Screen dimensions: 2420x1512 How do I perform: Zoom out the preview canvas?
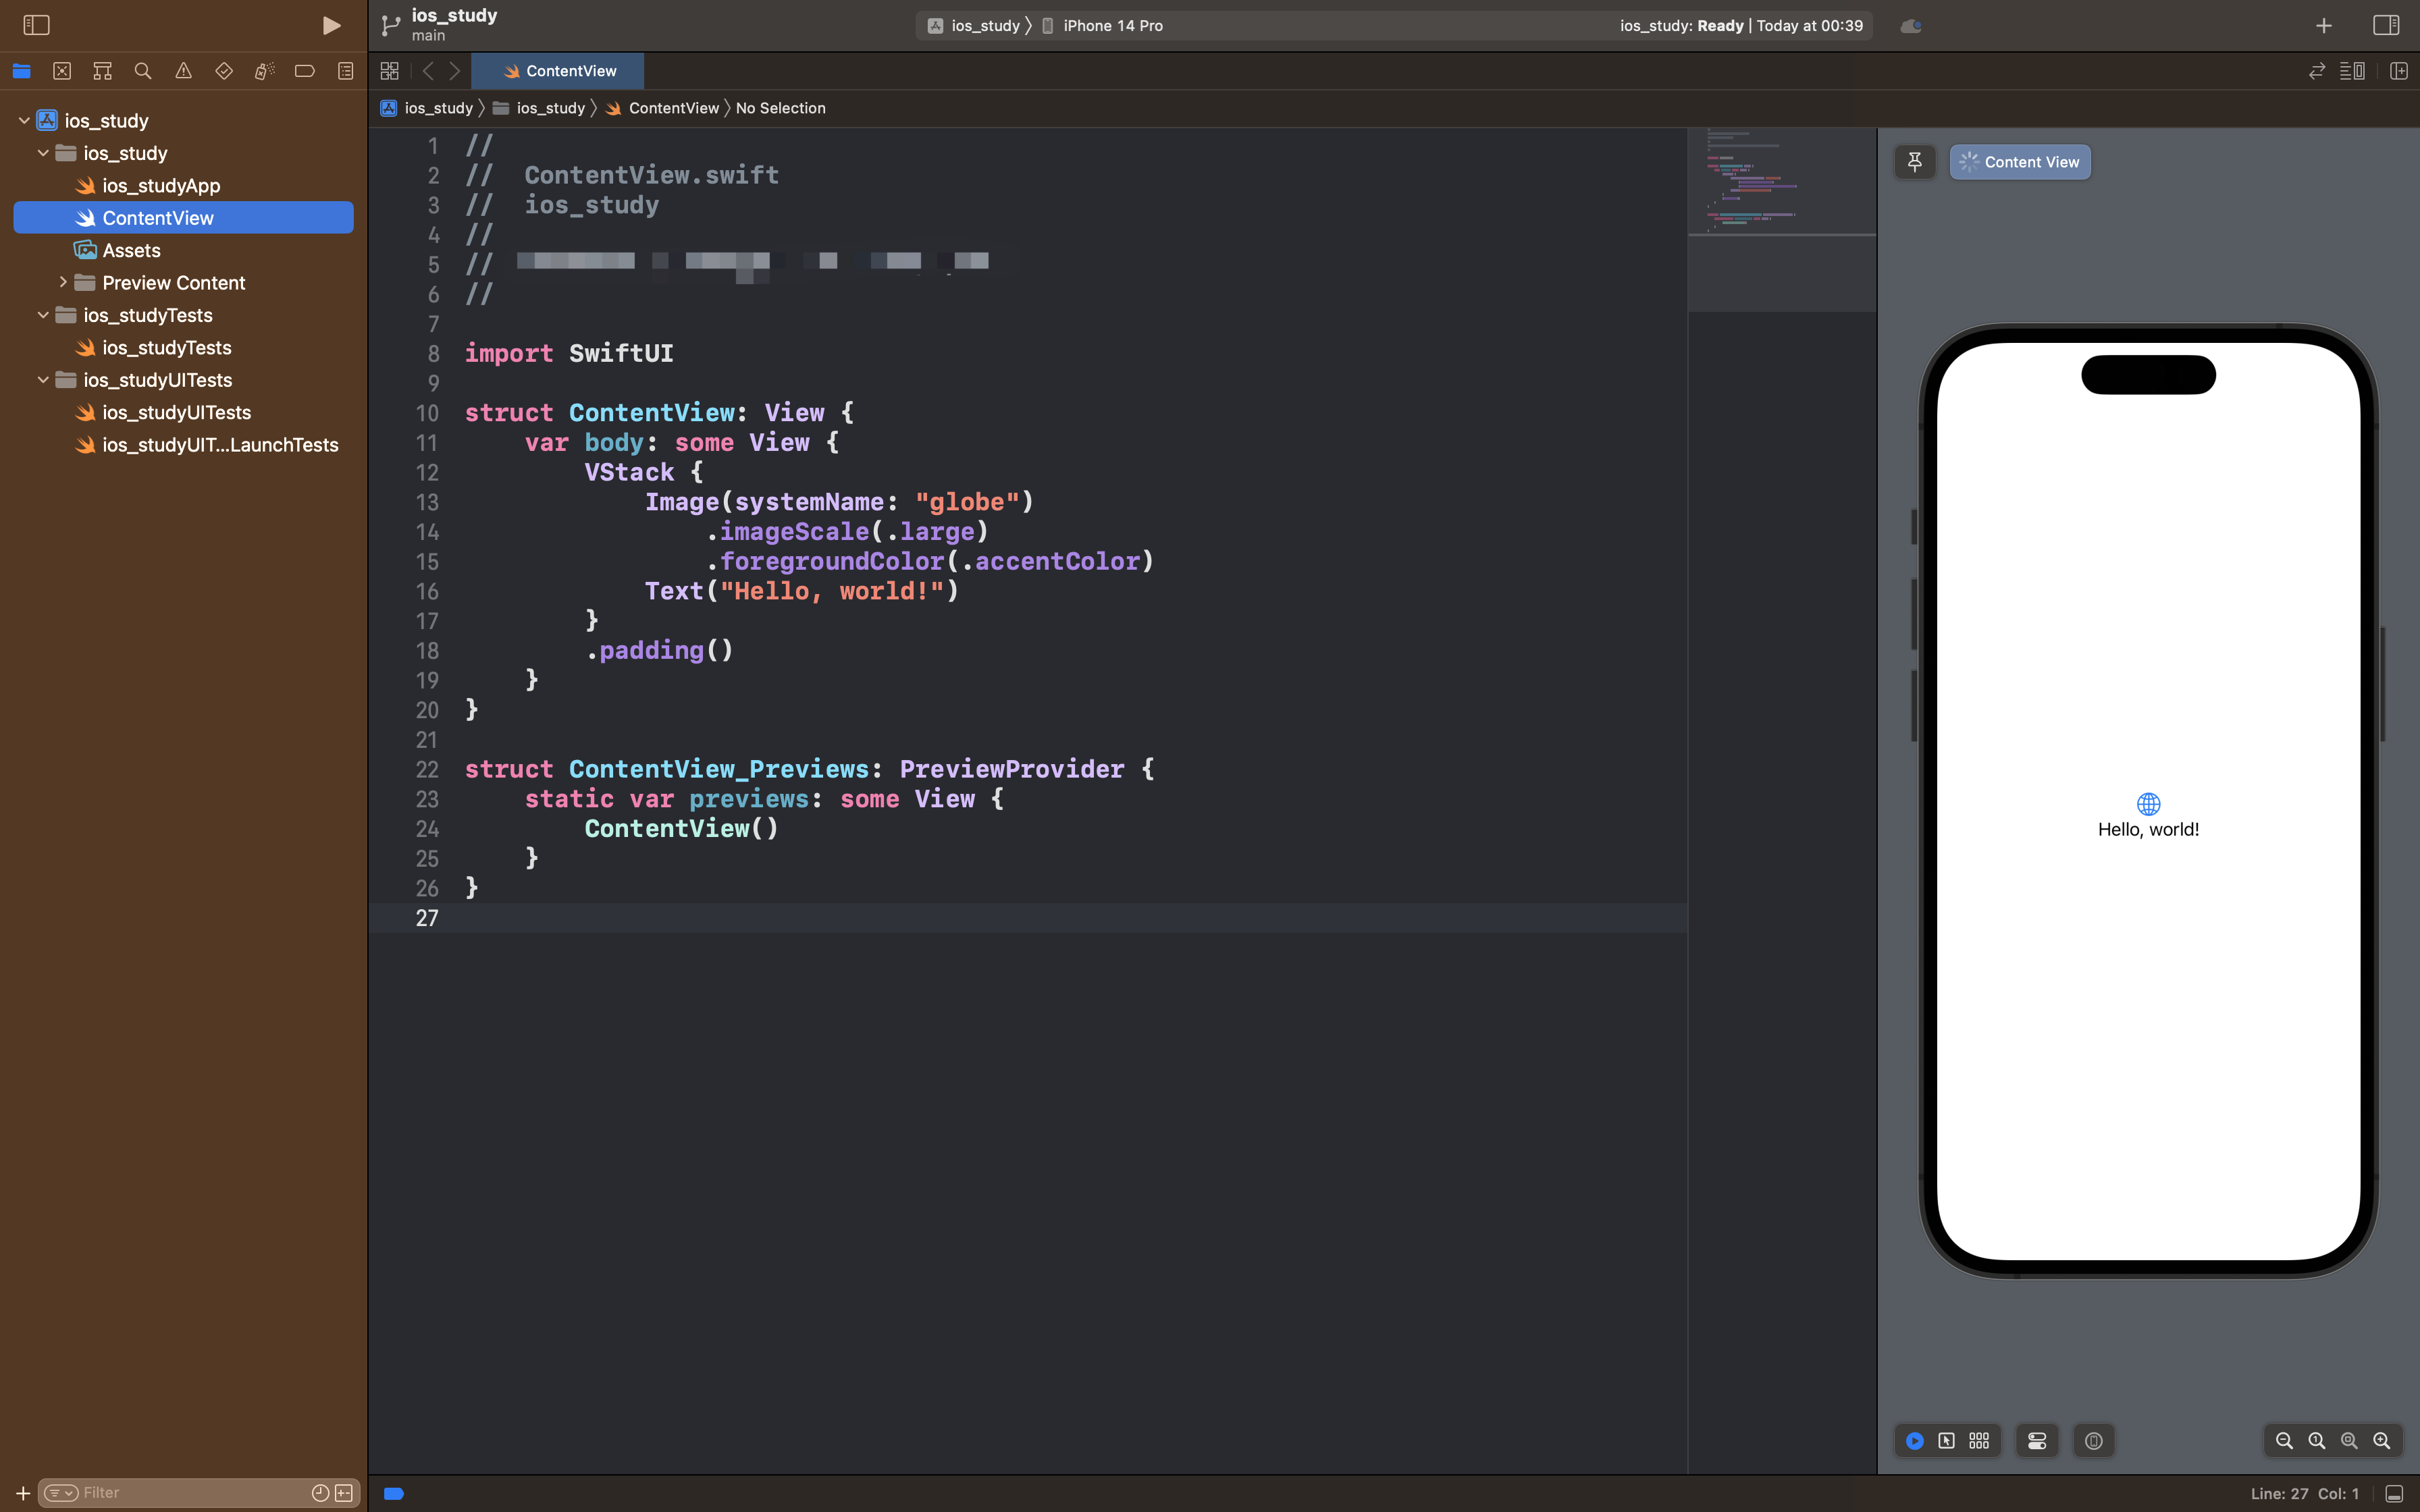[x=2284, y=1441]
